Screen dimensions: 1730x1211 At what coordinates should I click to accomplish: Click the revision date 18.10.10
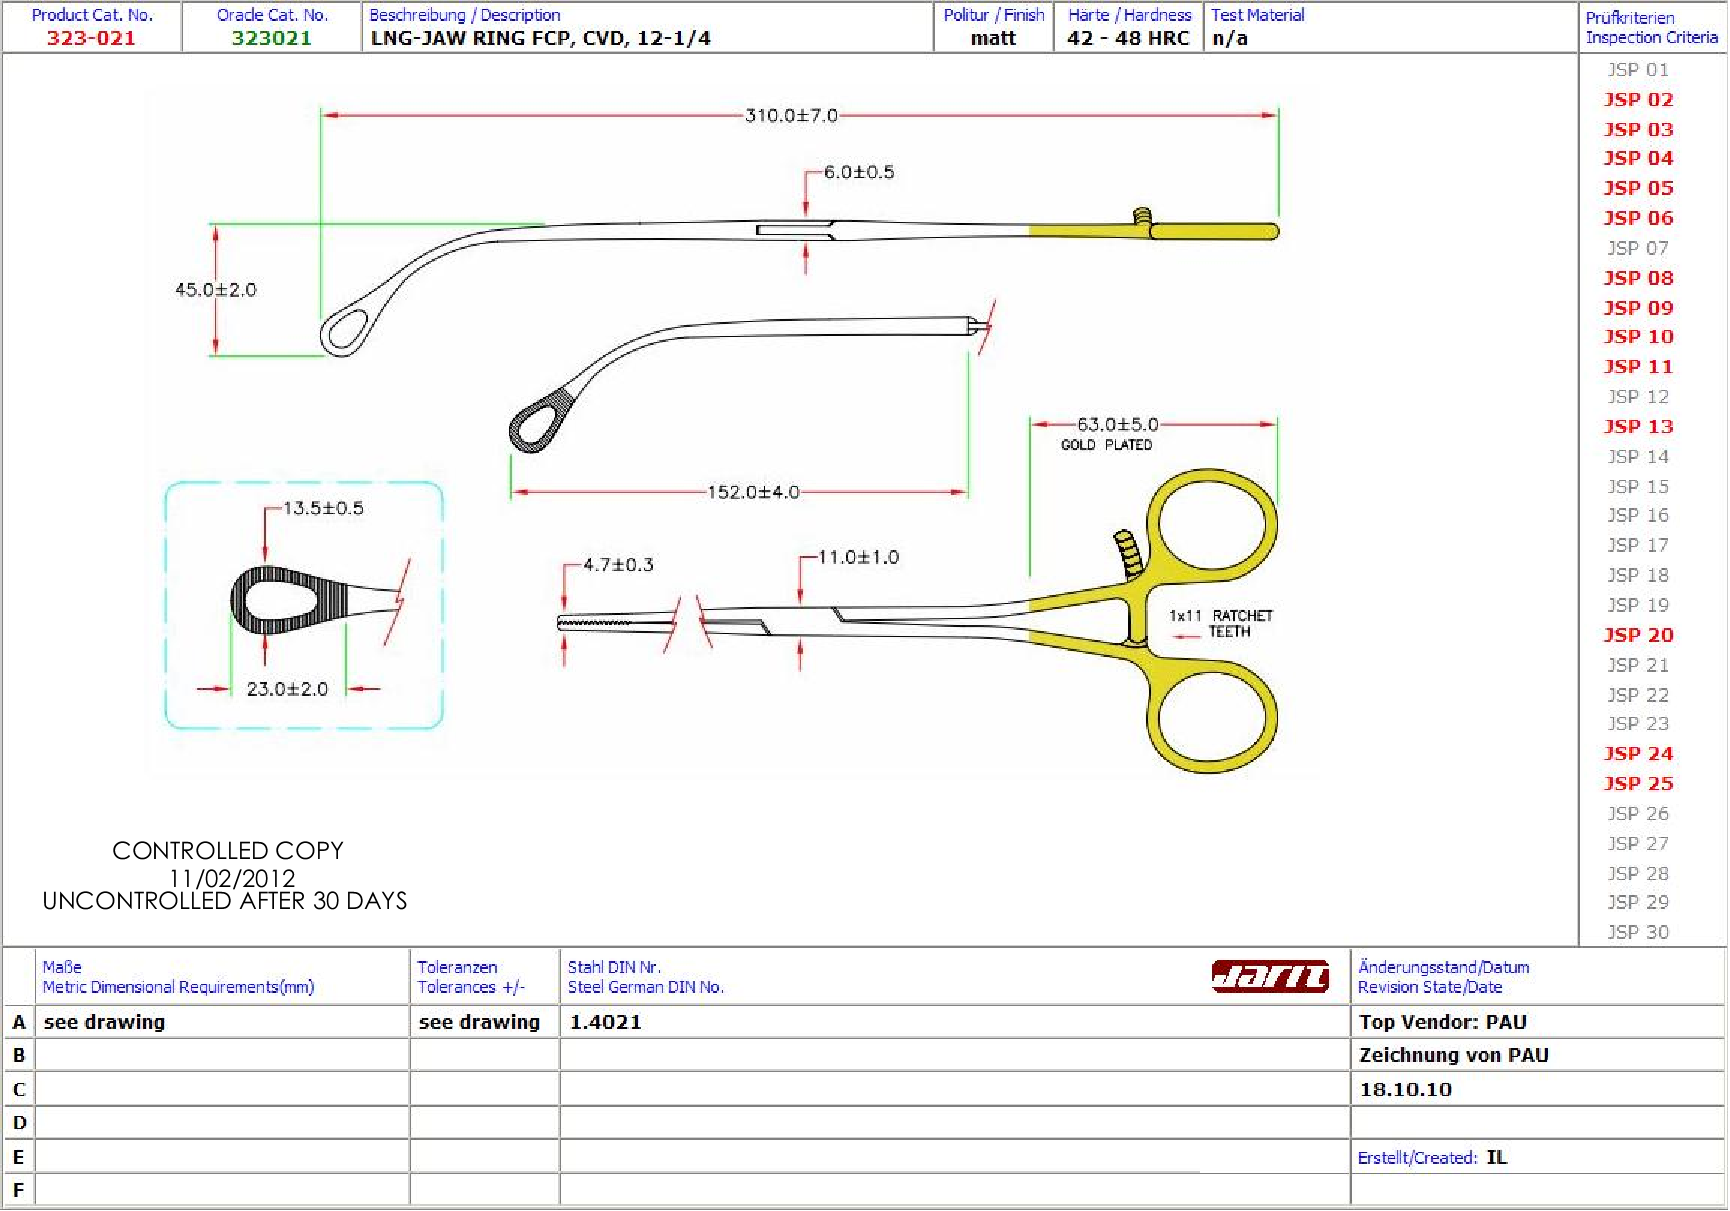[x=1405, y=1090]
